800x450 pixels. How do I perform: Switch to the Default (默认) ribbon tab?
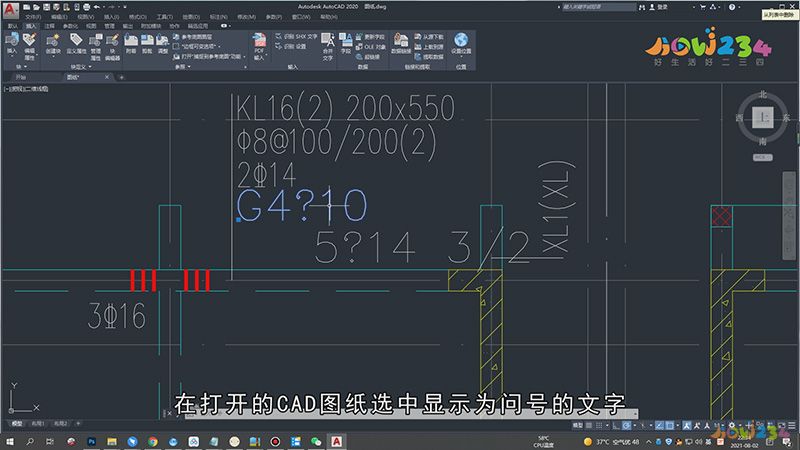(x=13, y=26)
